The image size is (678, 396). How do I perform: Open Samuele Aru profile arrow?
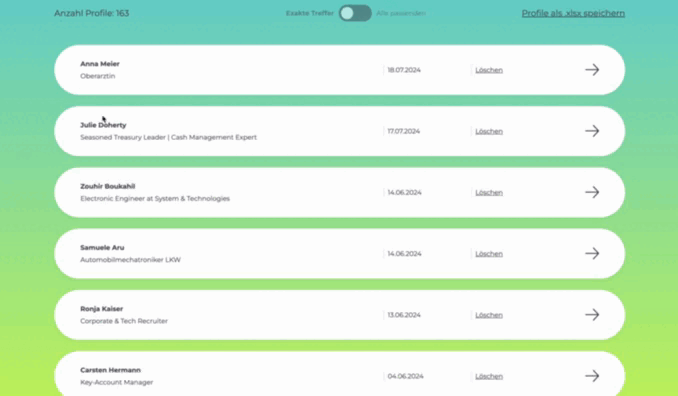point(592,253)
